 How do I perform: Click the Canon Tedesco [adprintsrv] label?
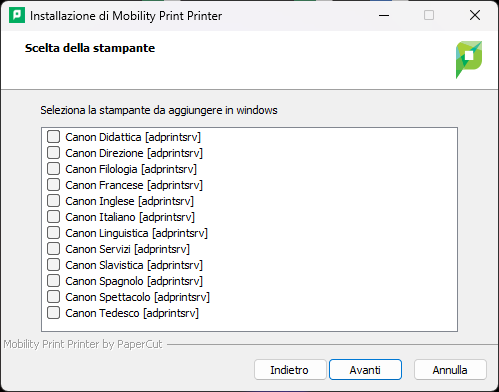click(132, 313)
